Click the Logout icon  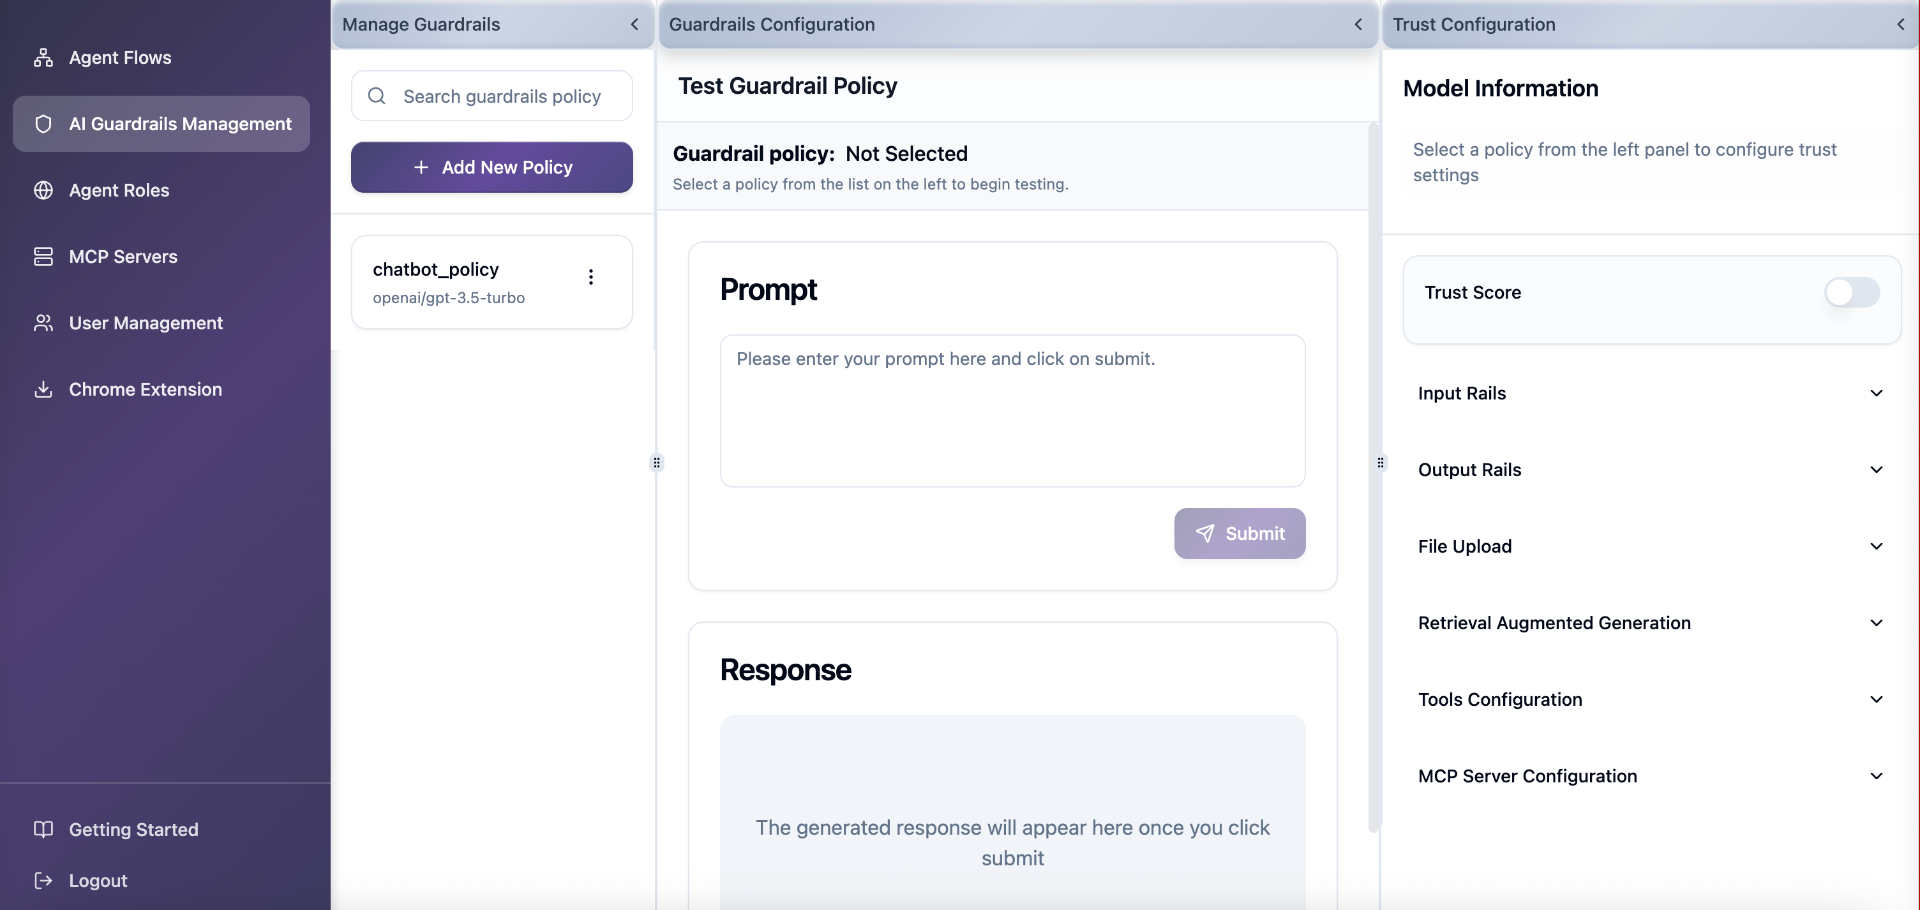pyautogui.click(x=43, y=881)
